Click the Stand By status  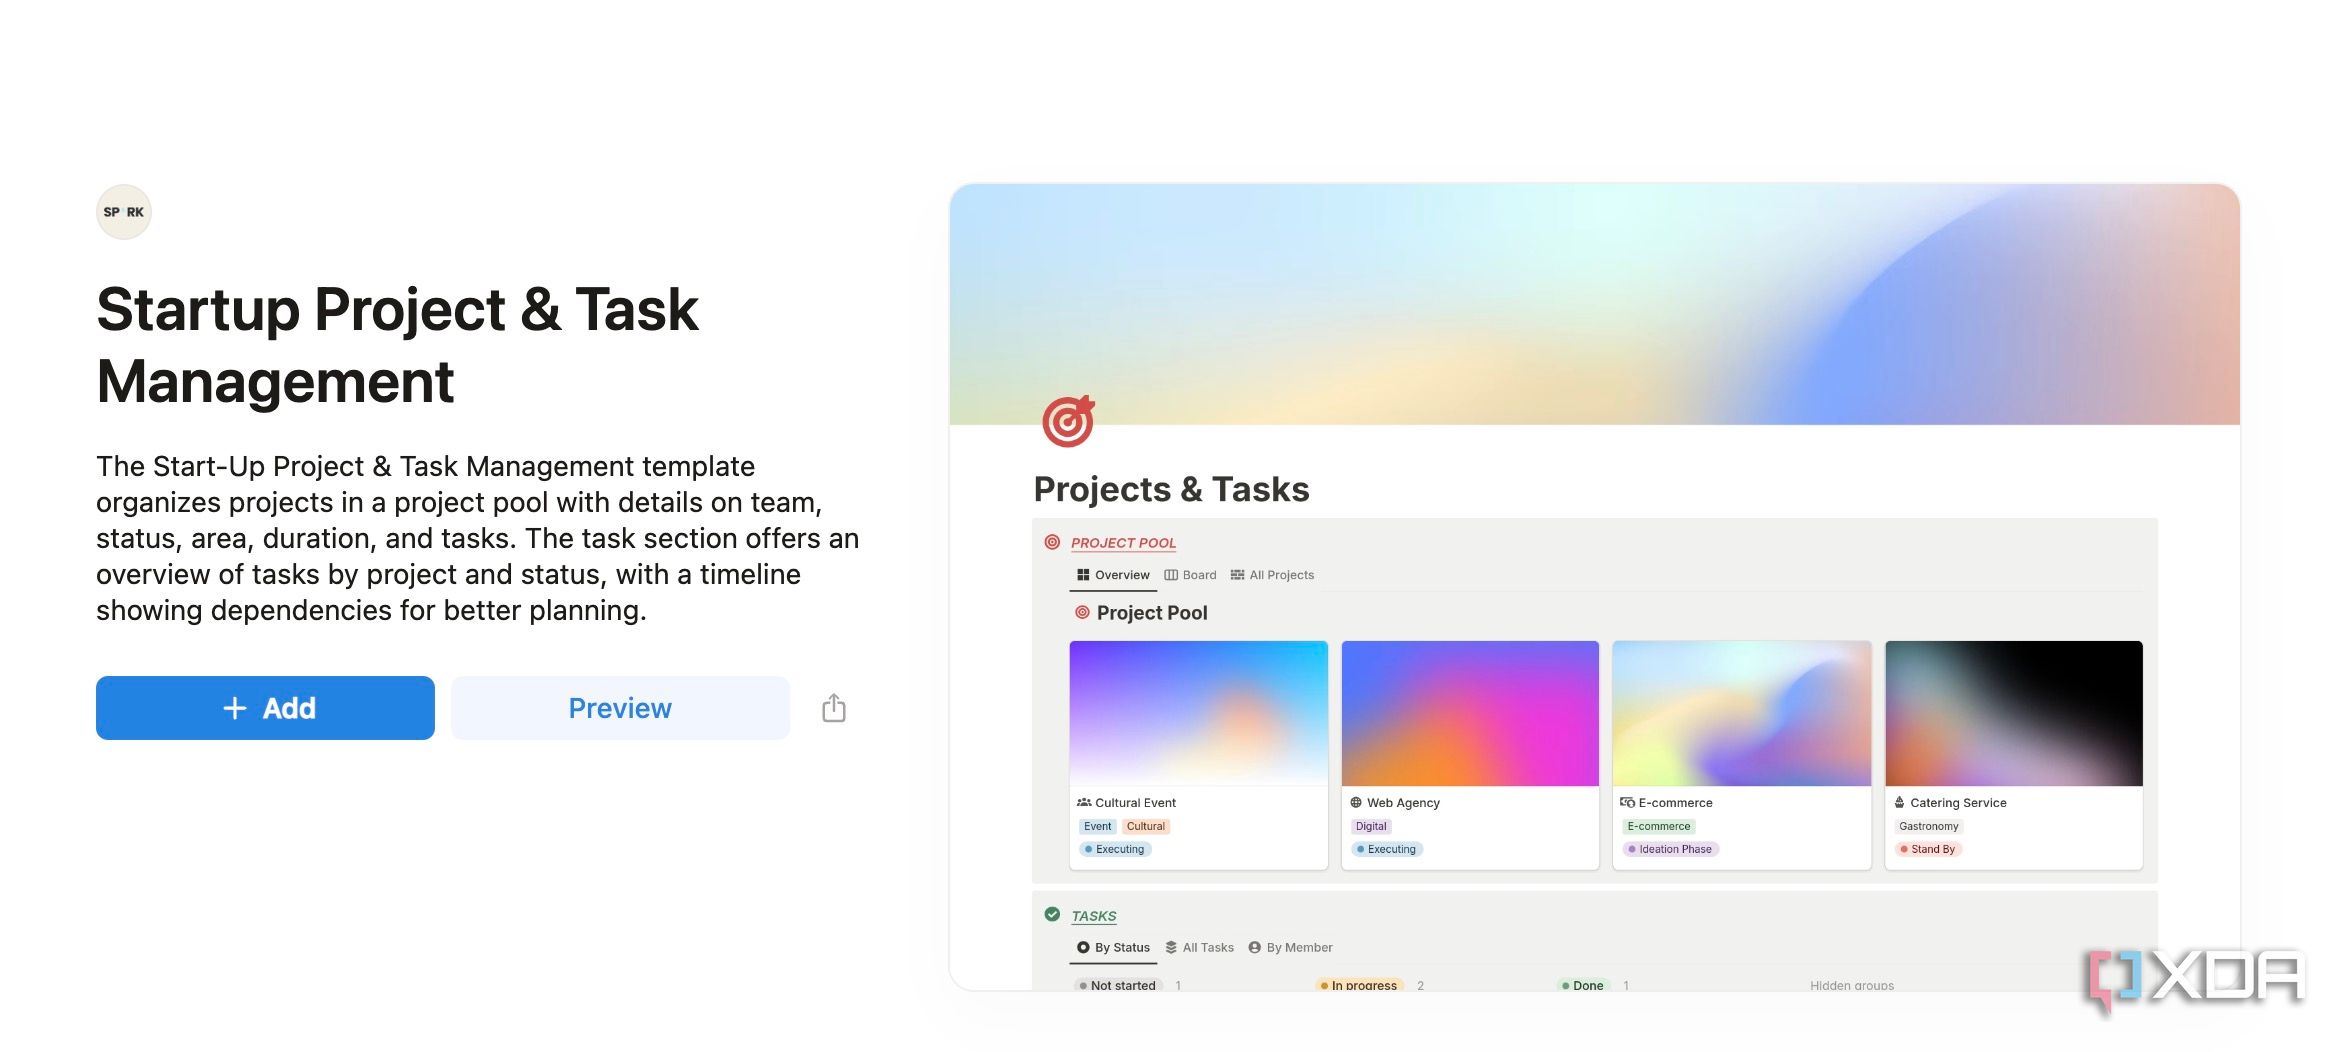click(x=1928, y=849)
